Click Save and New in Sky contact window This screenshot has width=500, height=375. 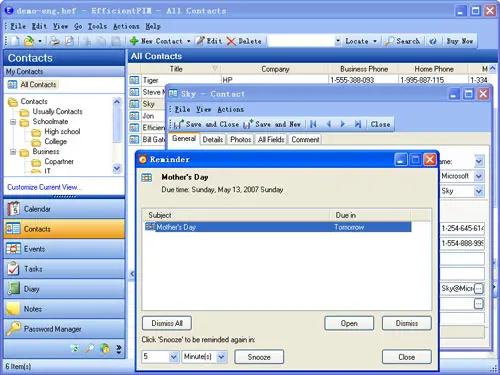click(x=272, y=124)
